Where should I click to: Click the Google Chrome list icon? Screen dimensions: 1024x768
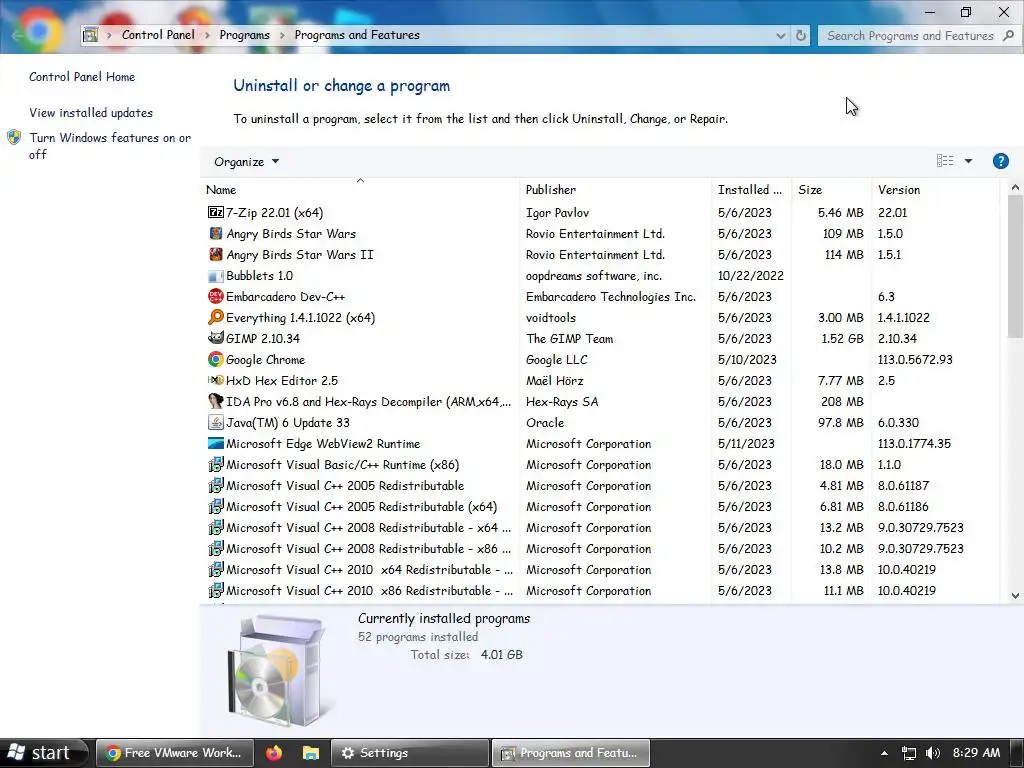(x=216, y=359)
